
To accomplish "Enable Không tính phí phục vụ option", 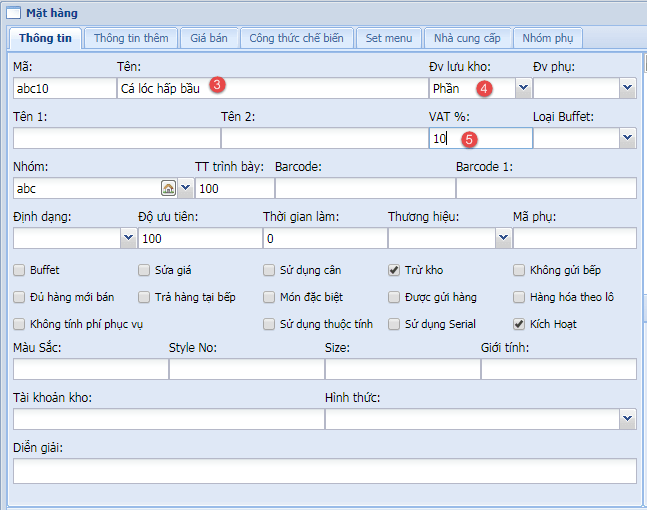I will click(20, 324).
